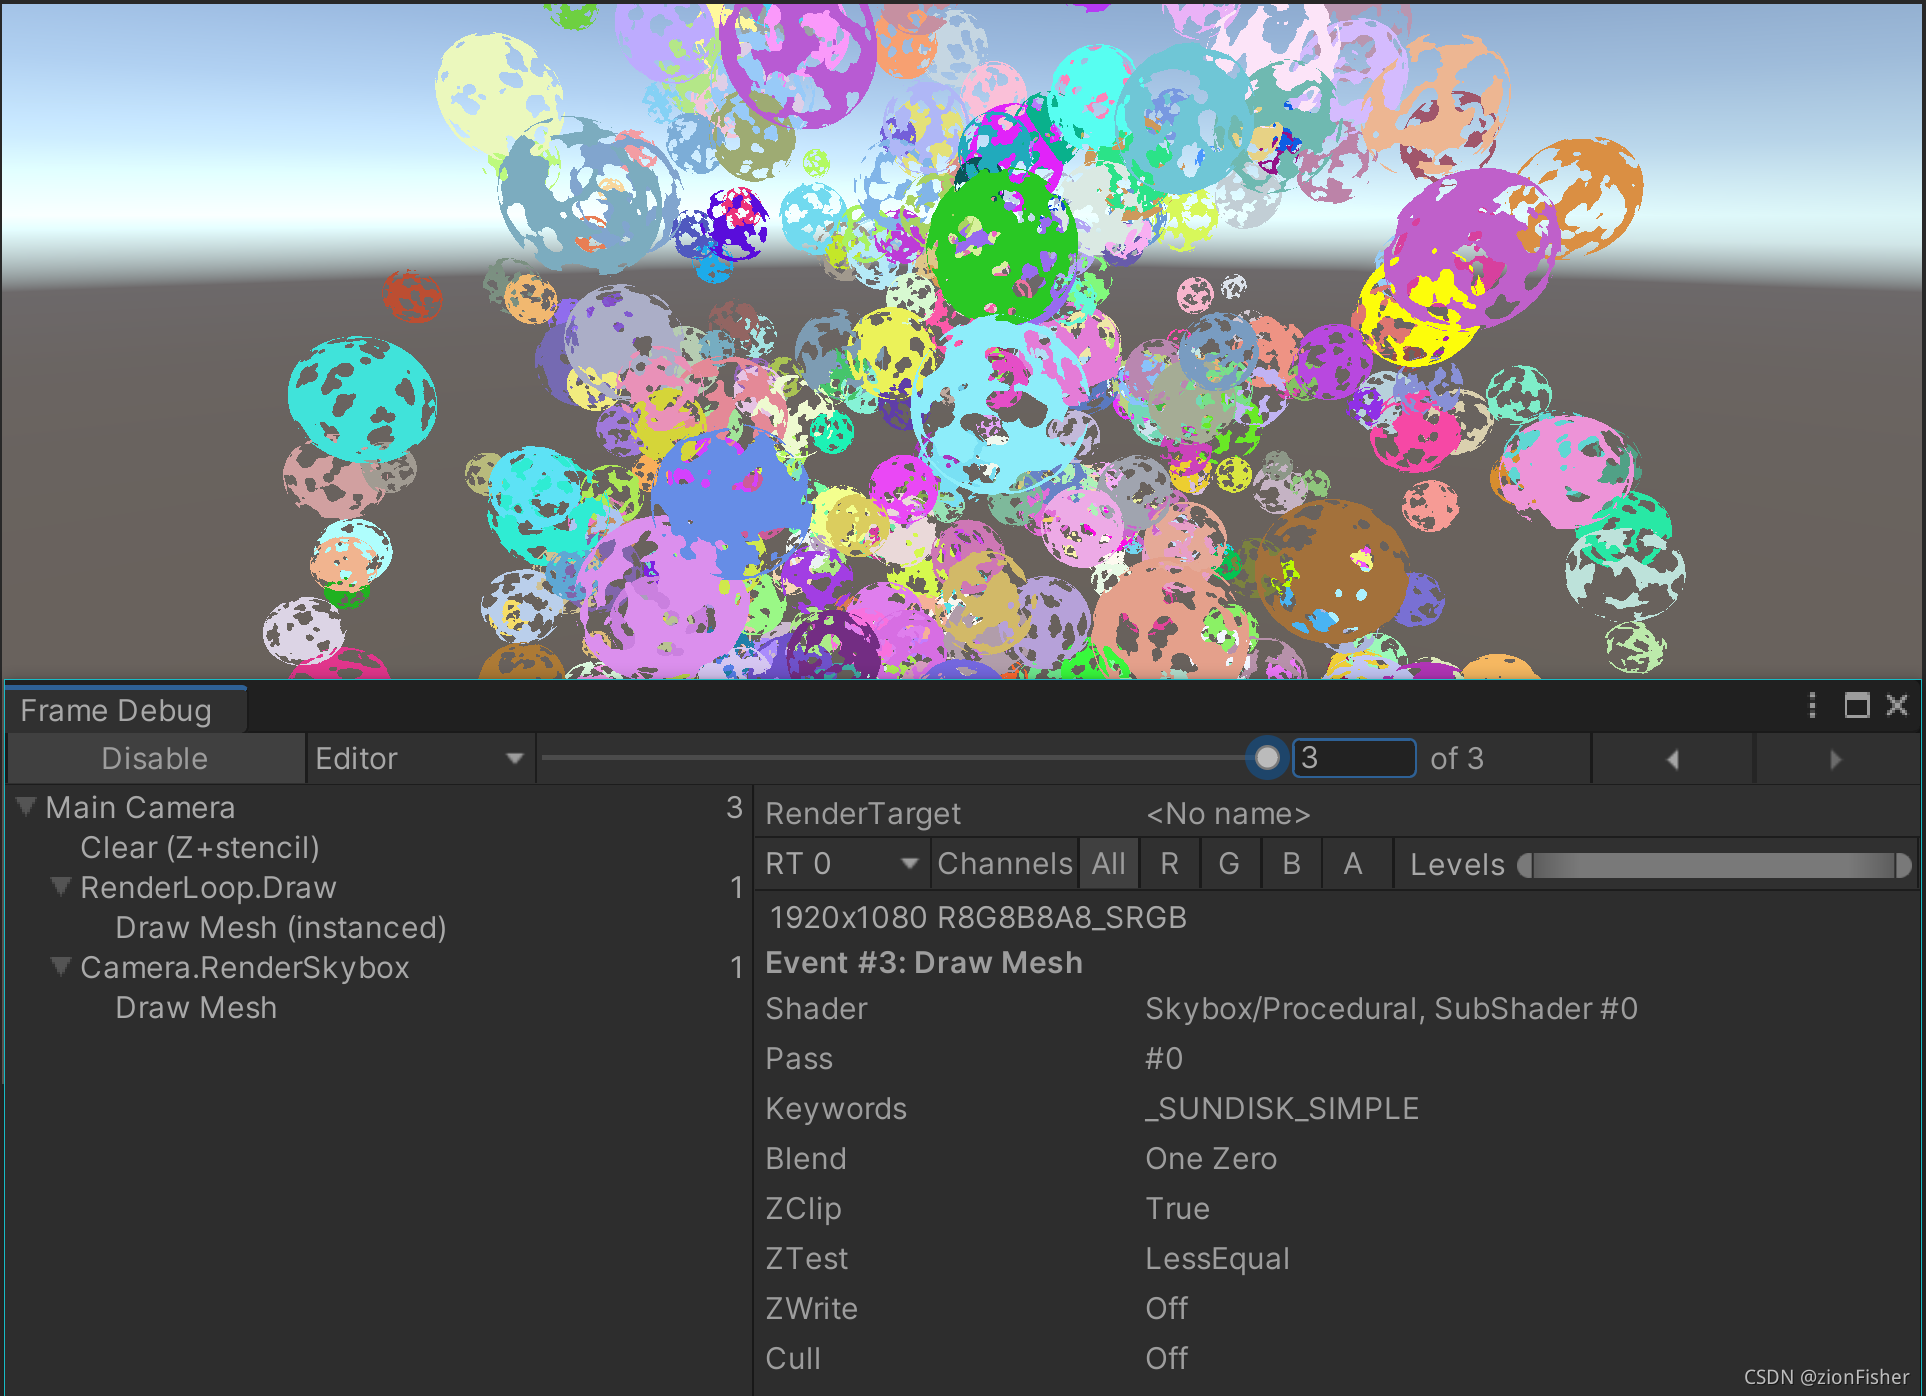Viewport: 1926px width, 1396px height.
Task: Select the Draw Mesh (instanced) event
Action: pyautogui.click(x=281, y=928)
